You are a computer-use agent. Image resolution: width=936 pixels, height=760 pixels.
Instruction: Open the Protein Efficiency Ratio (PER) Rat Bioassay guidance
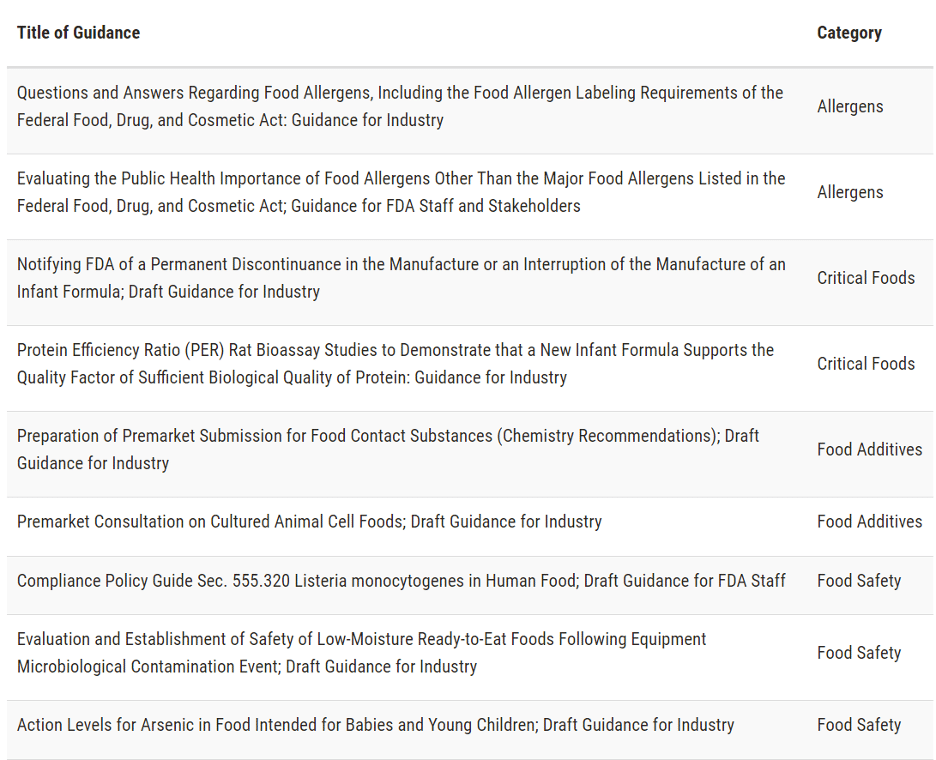(x=395, y=364)
